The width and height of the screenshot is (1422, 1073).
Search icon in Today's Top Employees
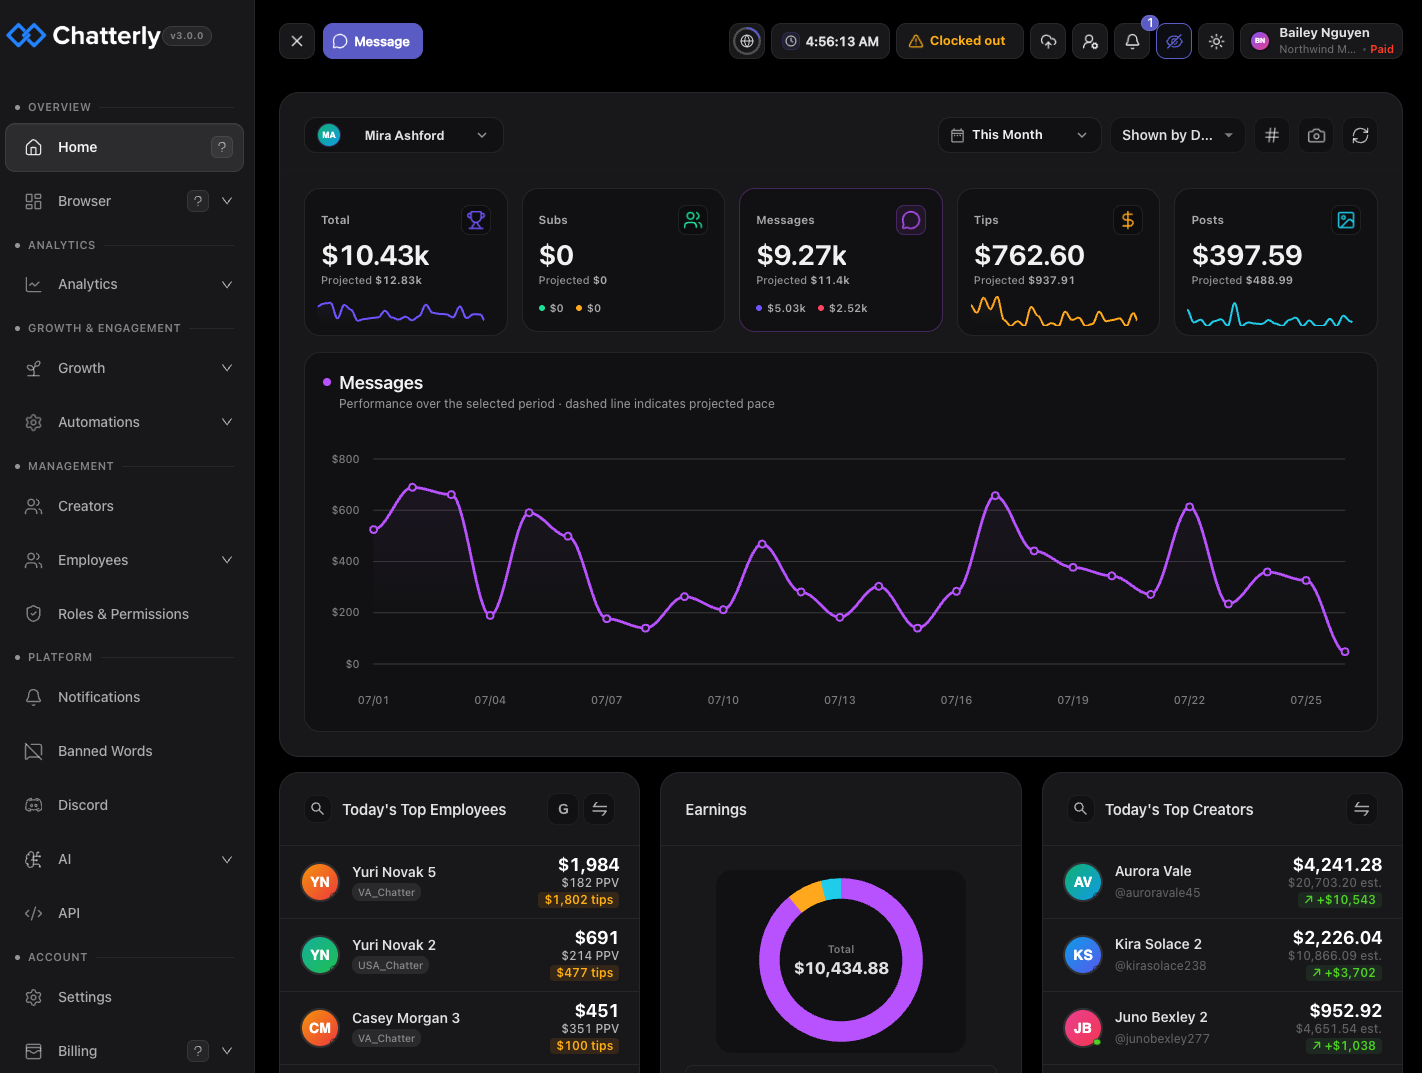pyautogui.click(x=317, y=809)
